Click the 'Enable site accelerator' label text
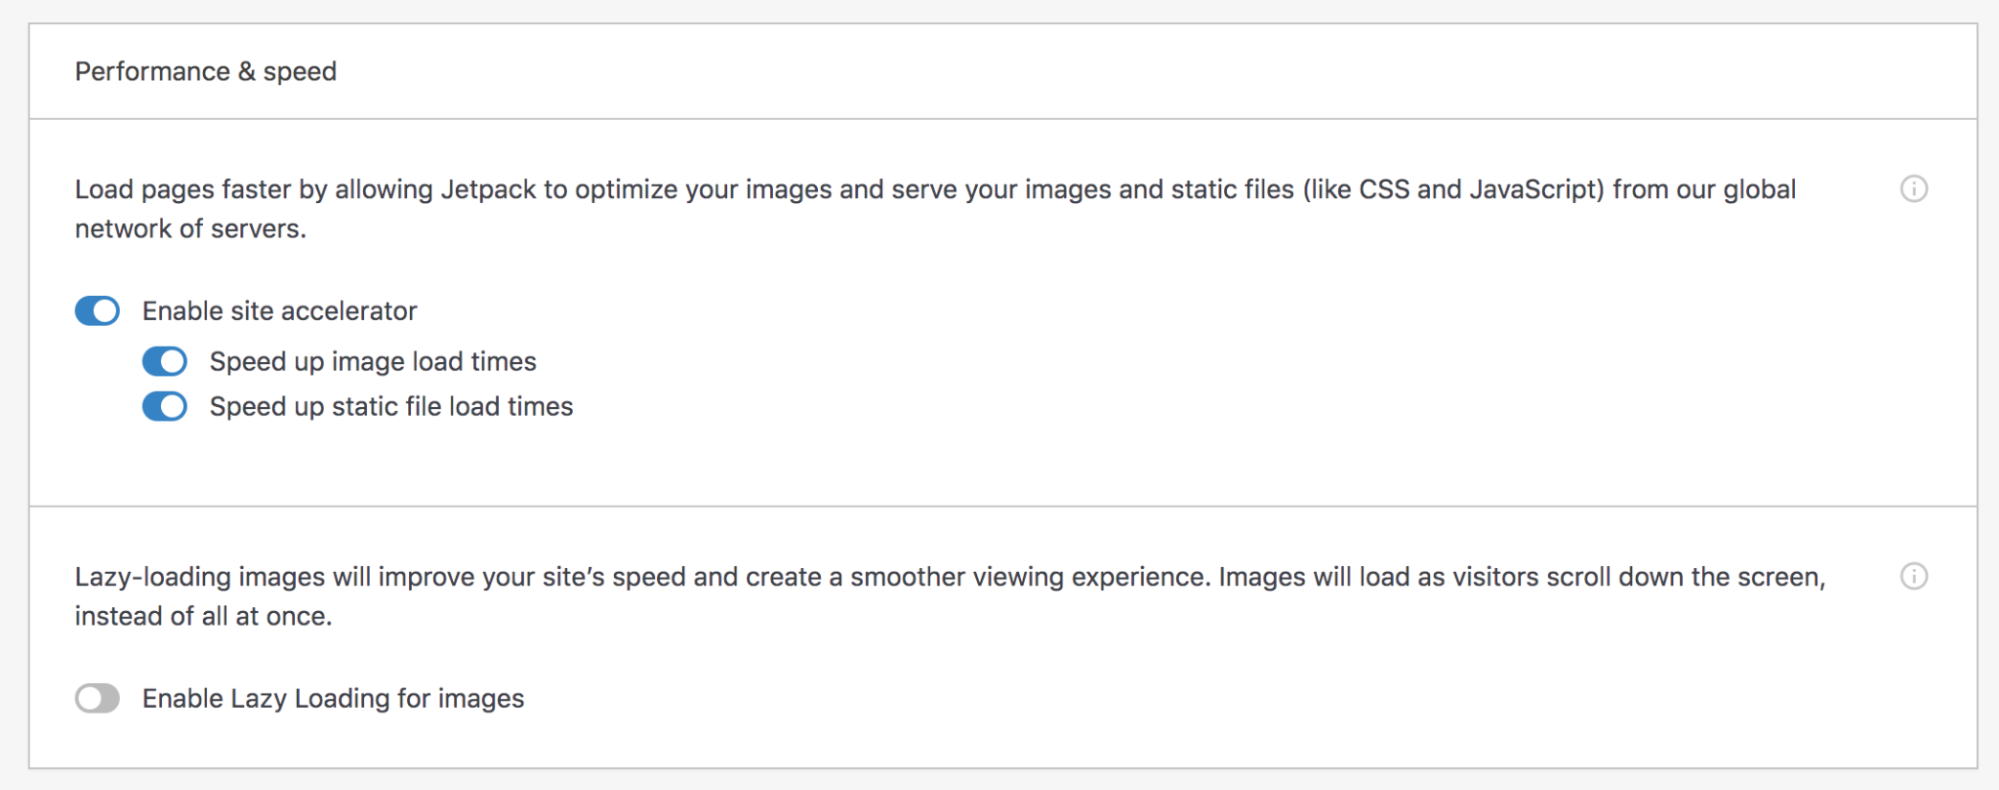This screenshot has width=1999, height=790. [279, 311]
